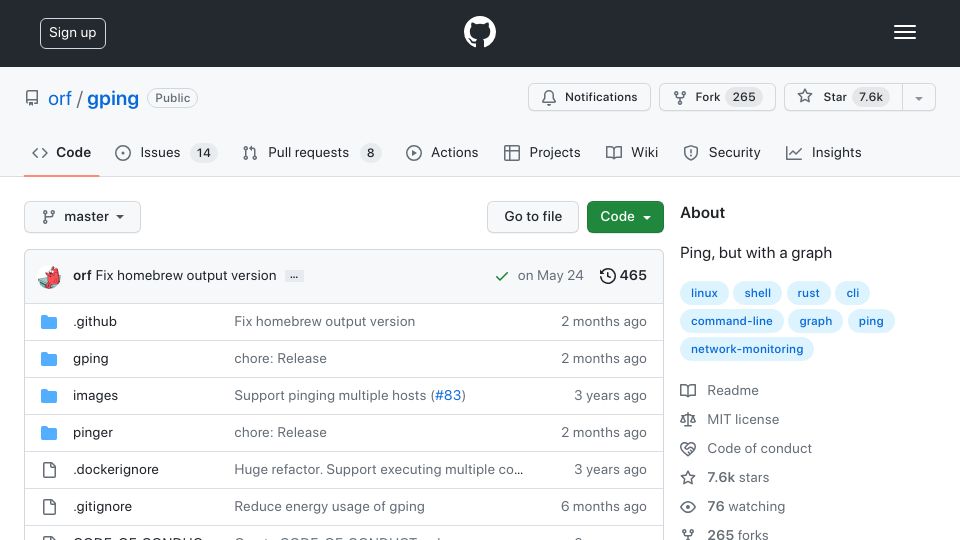The width and height of the screenshot is (960, 540).
Task: Open the Pull requests tab
Action: click(x=311, y=152)
